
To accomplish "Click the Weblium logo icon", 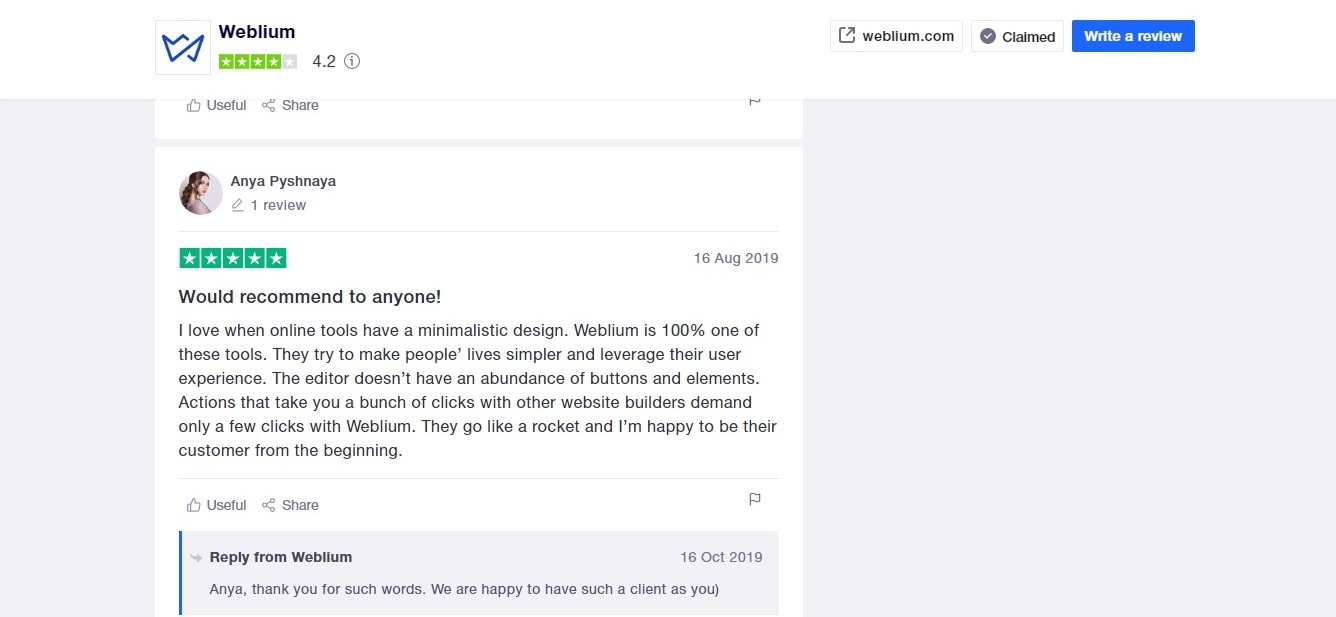I will 182,47.
